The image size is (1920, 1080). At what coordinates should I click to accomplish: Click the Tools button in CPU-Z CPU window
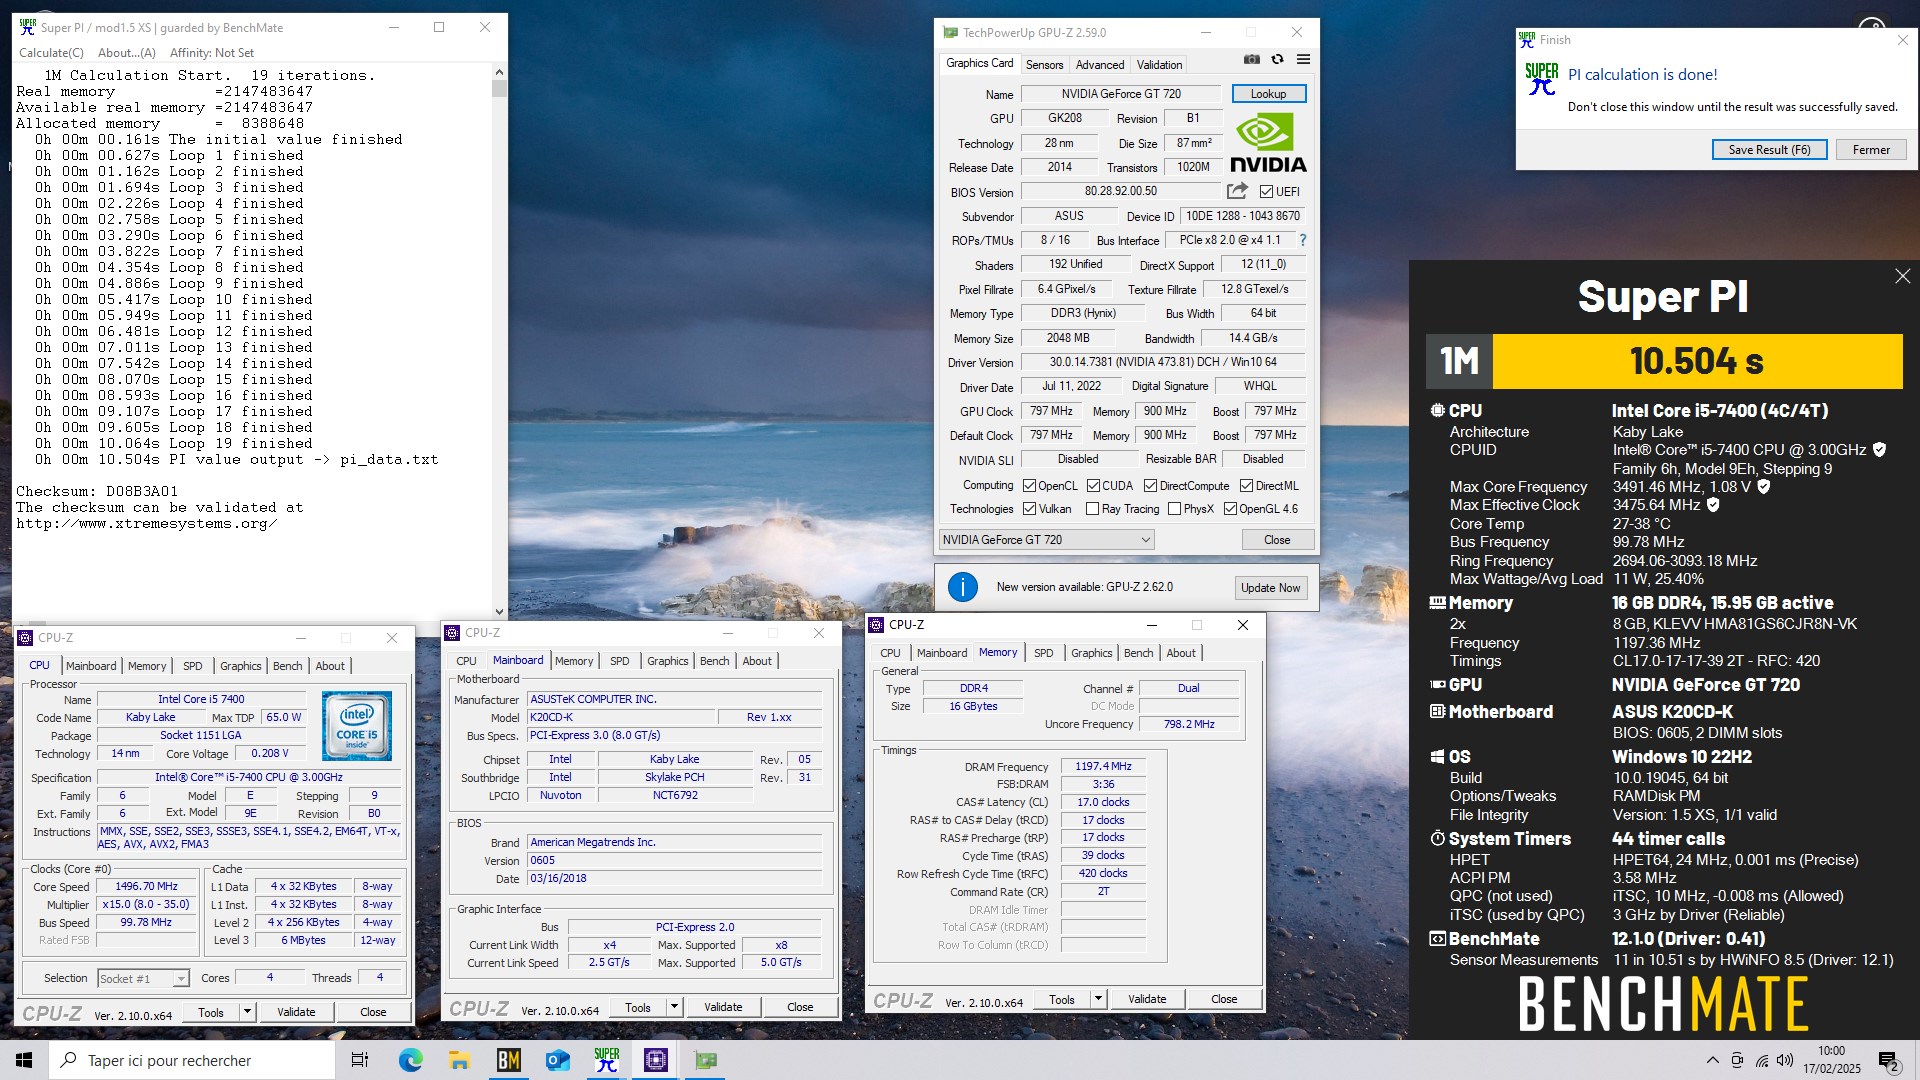[210, 1012]
